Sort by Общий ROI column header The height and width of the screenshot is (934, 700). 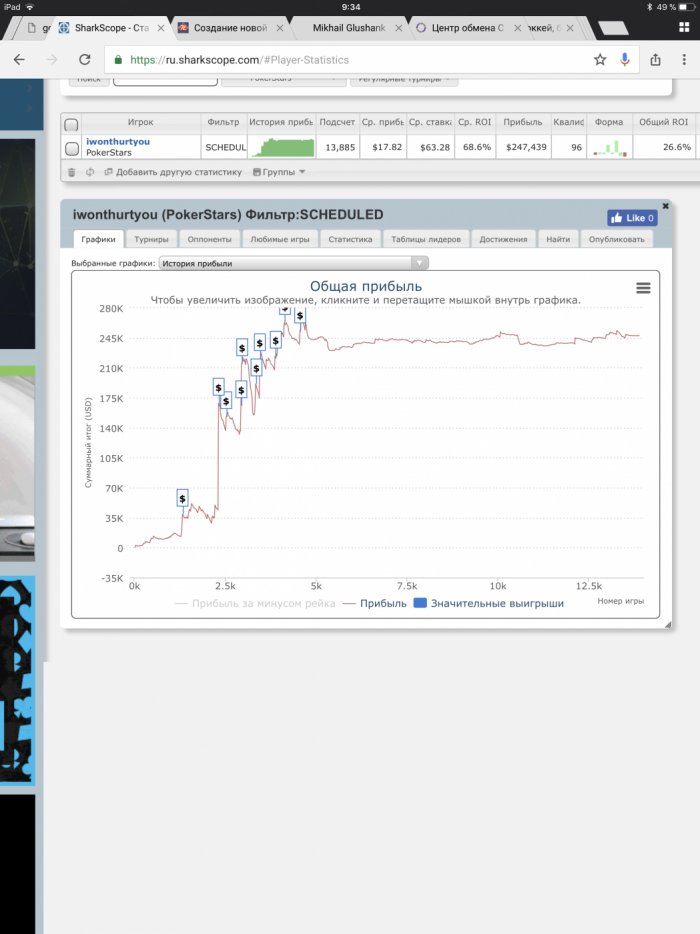[664, 122]
